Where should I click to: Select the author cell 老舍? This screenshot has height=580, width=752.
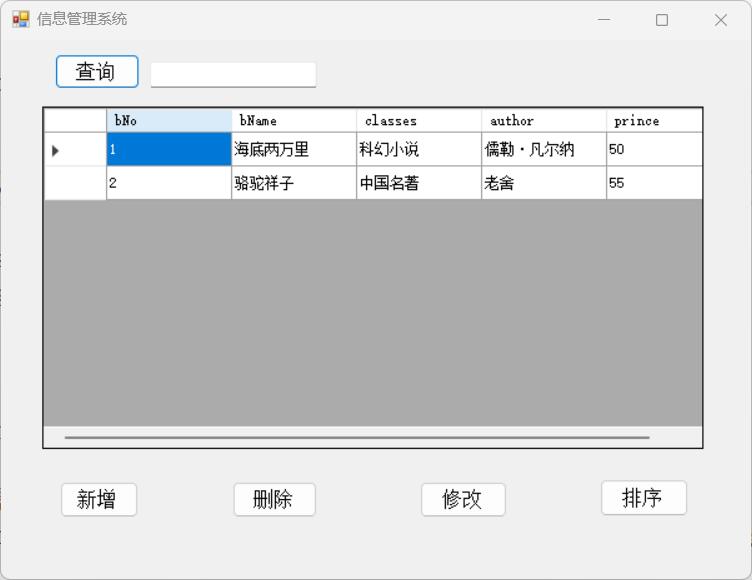click(544, 183)
